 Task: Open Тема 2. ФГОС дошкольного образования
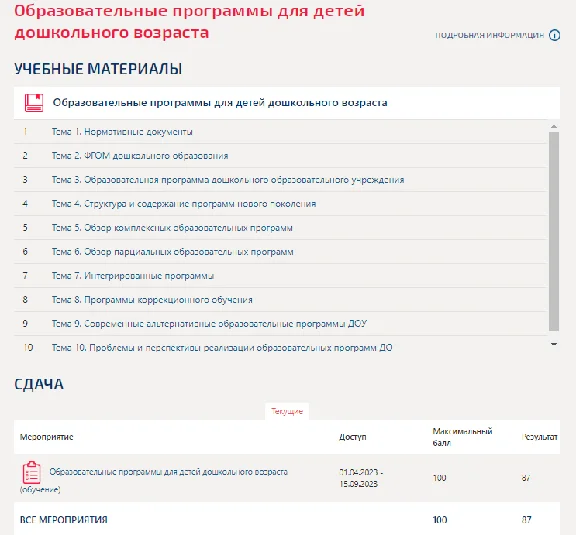140,156
